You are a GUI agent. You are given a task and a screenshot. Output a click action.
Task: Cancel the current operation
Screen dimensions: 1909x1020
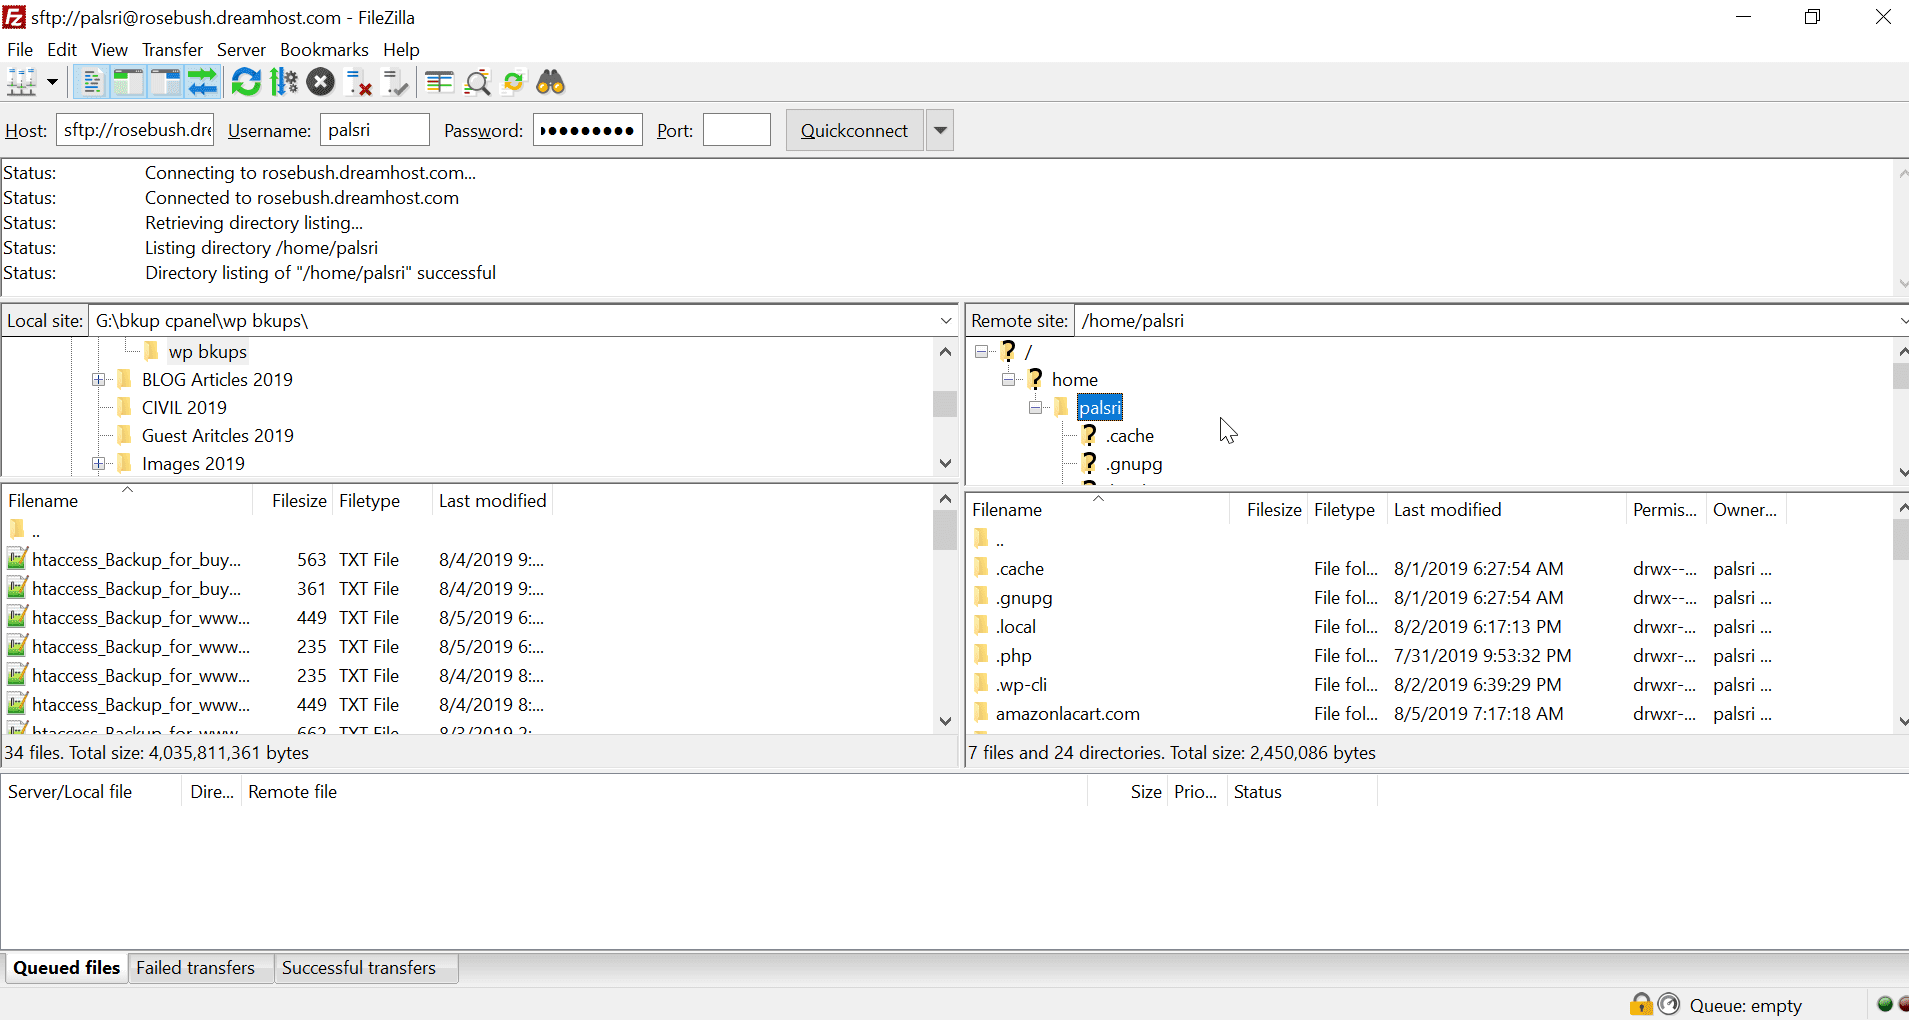click(x=320, y=82)
